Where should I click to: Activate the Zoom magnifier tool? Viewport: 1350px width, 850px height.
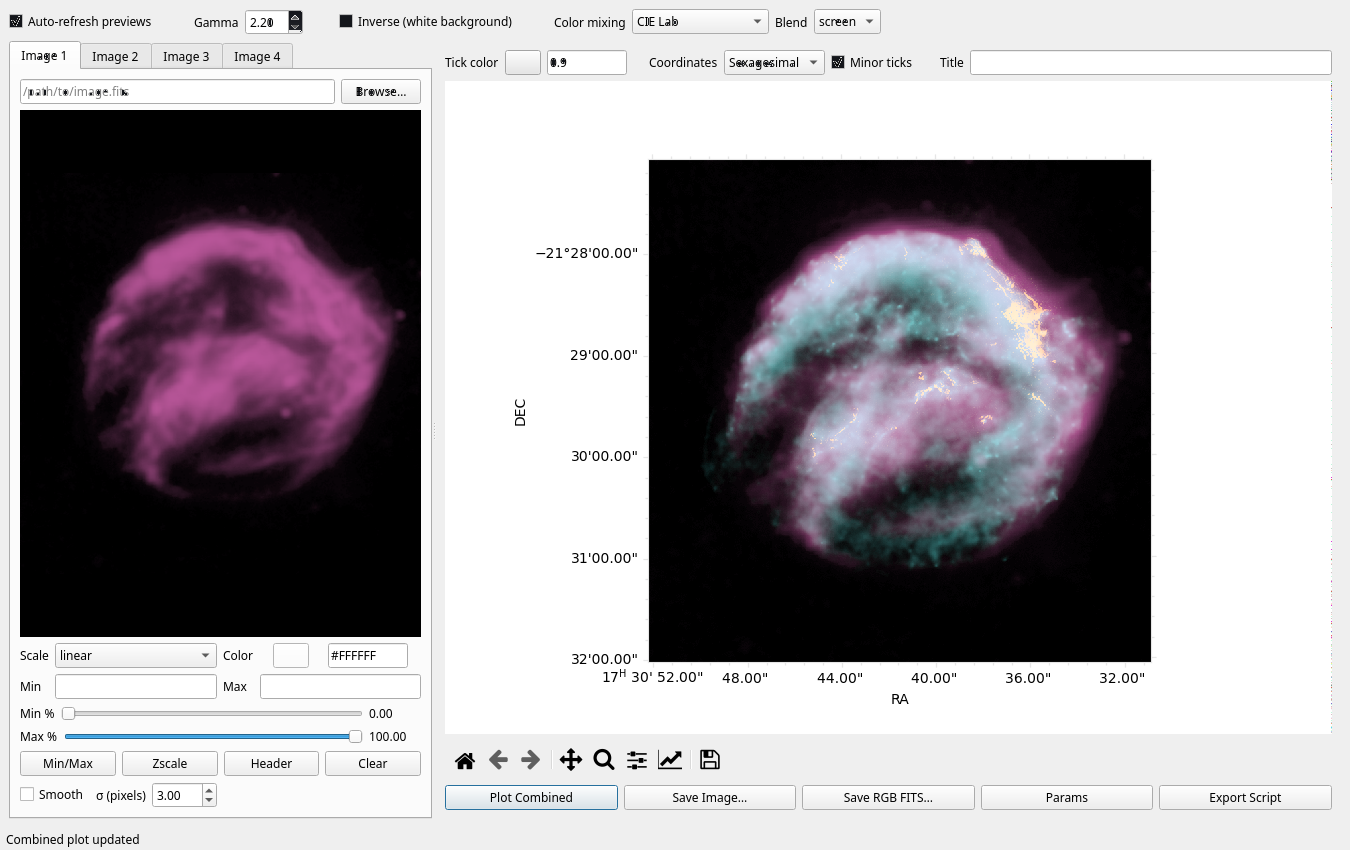604,761
